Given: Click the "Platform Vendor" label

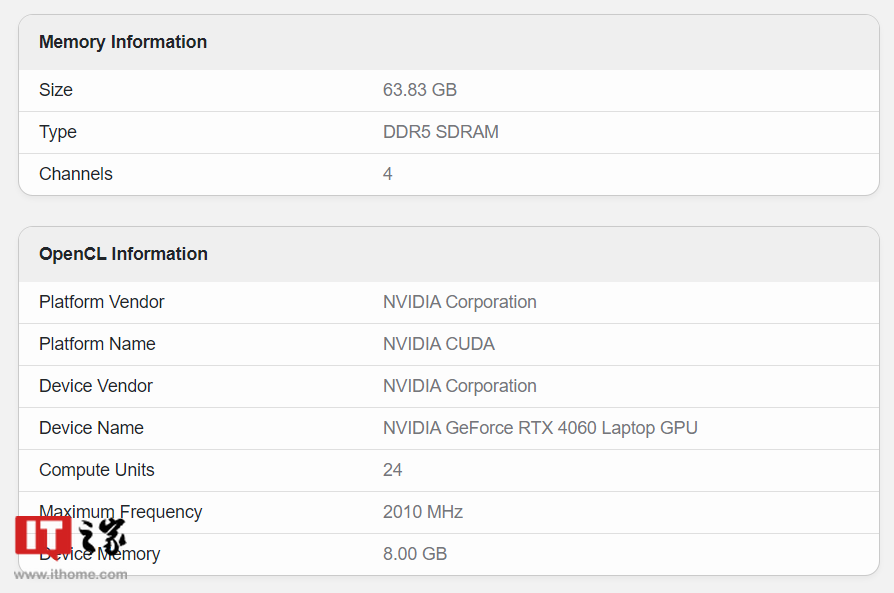Looking at the screenshot, I should click(x=101, y=302).
